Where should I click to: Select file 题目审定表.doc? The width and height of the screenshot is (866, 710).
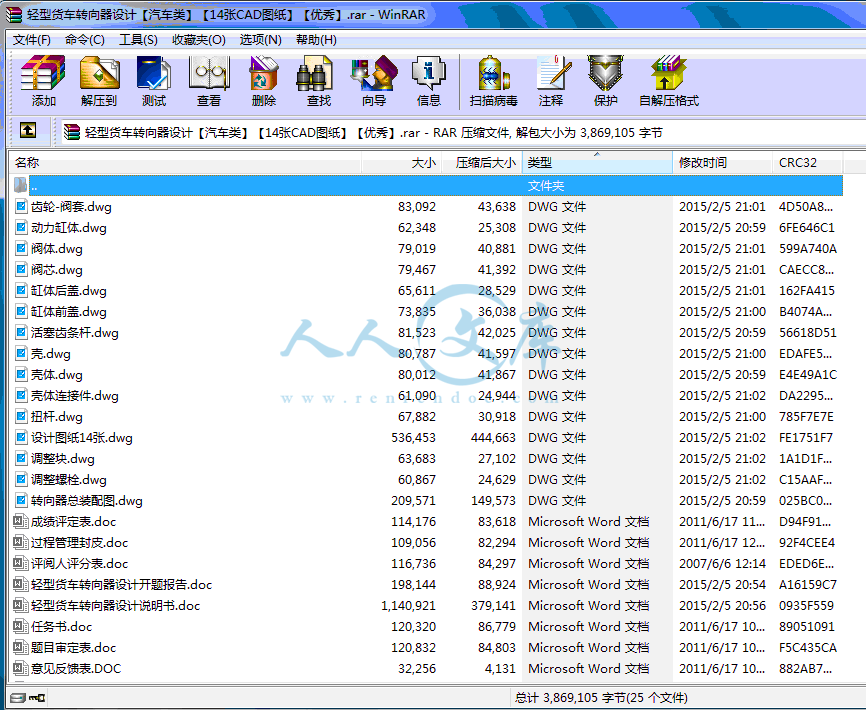click(73, 648)
